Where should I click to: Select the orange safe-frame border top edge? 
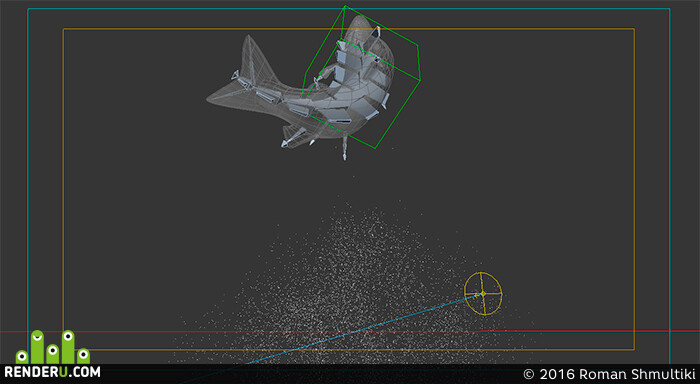pos(349,29)
